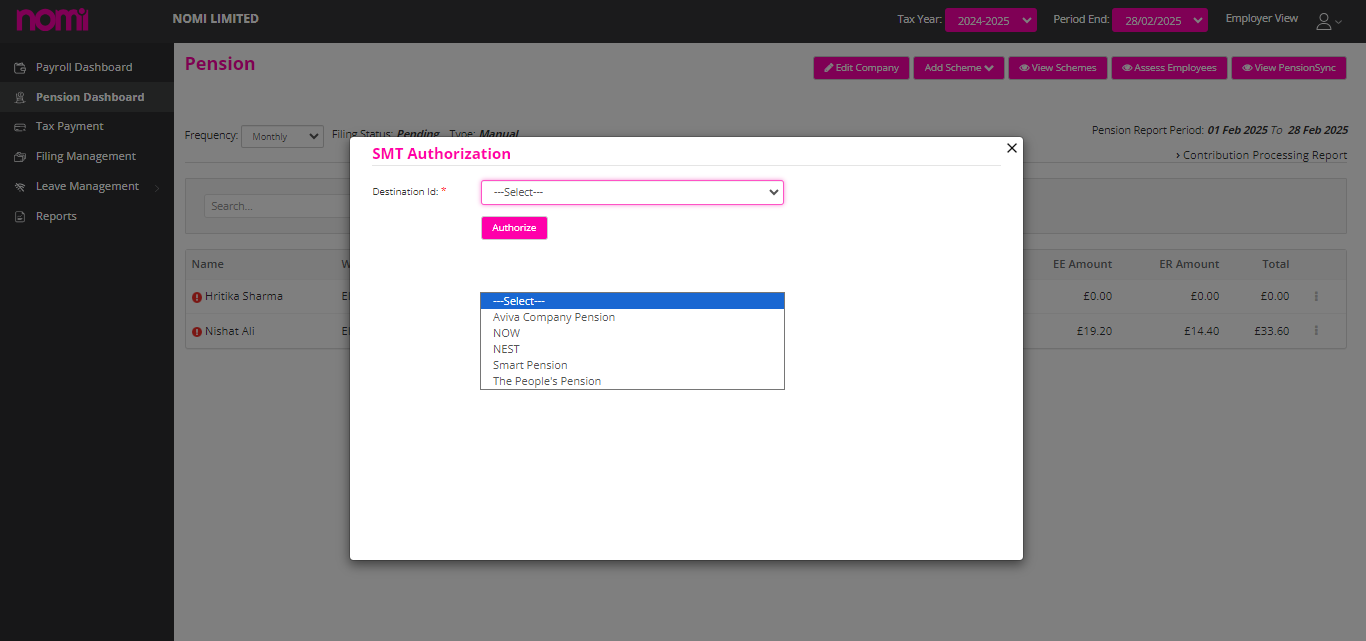Open row options for Nishat Ali
Viewport: 1366px width, 641px height.
point(1316,331)
